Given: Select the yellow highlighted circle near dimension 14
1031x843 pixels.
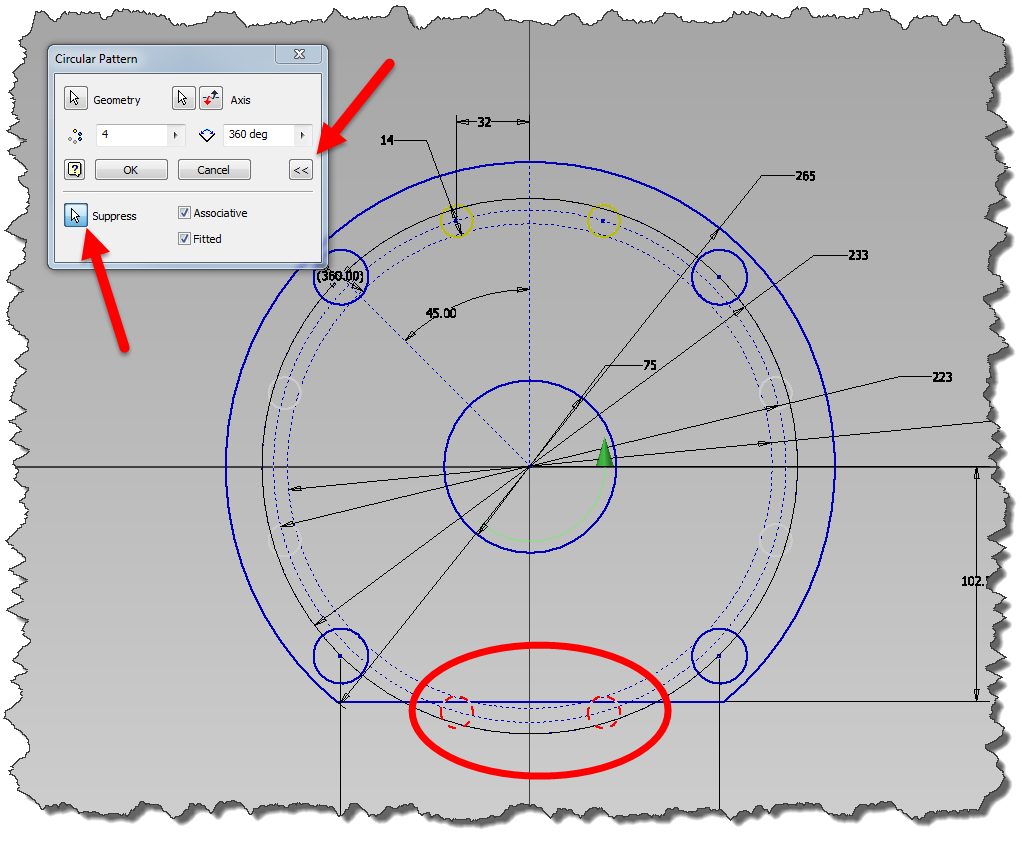Looking at the screenshot, I should click(457, 219).
